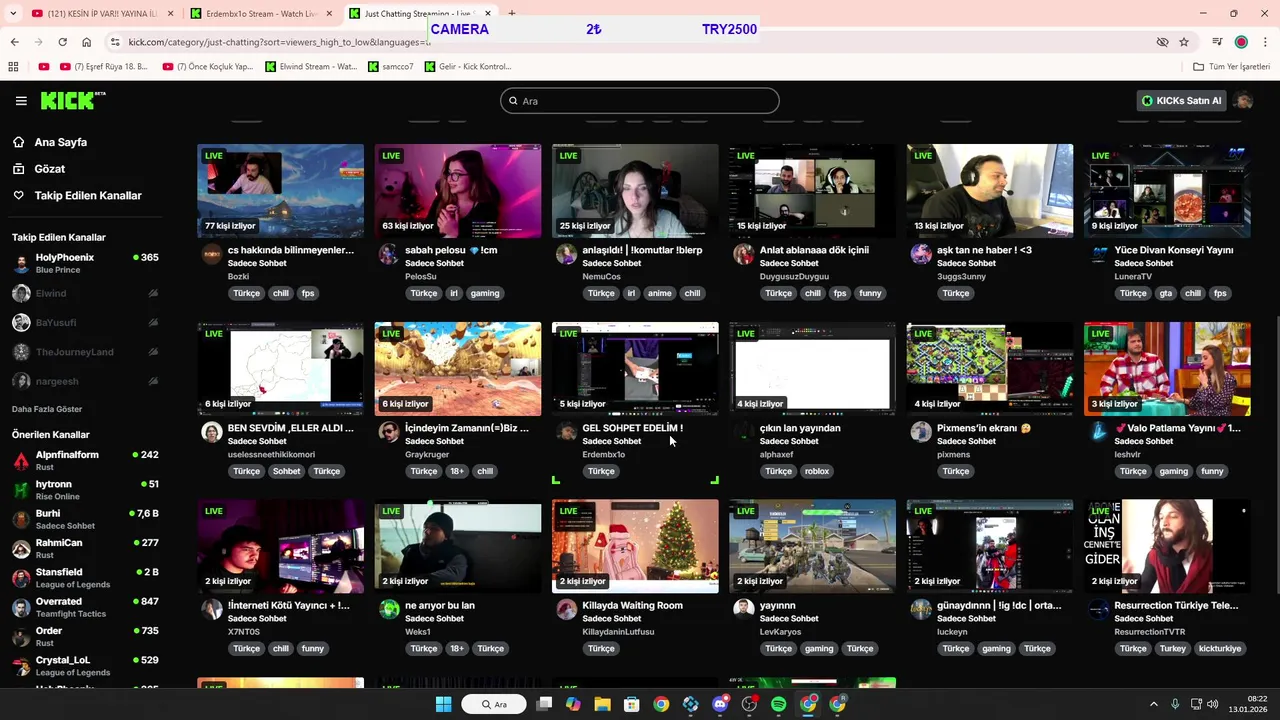Click the Ara search field on Kick

pos(640,101)
